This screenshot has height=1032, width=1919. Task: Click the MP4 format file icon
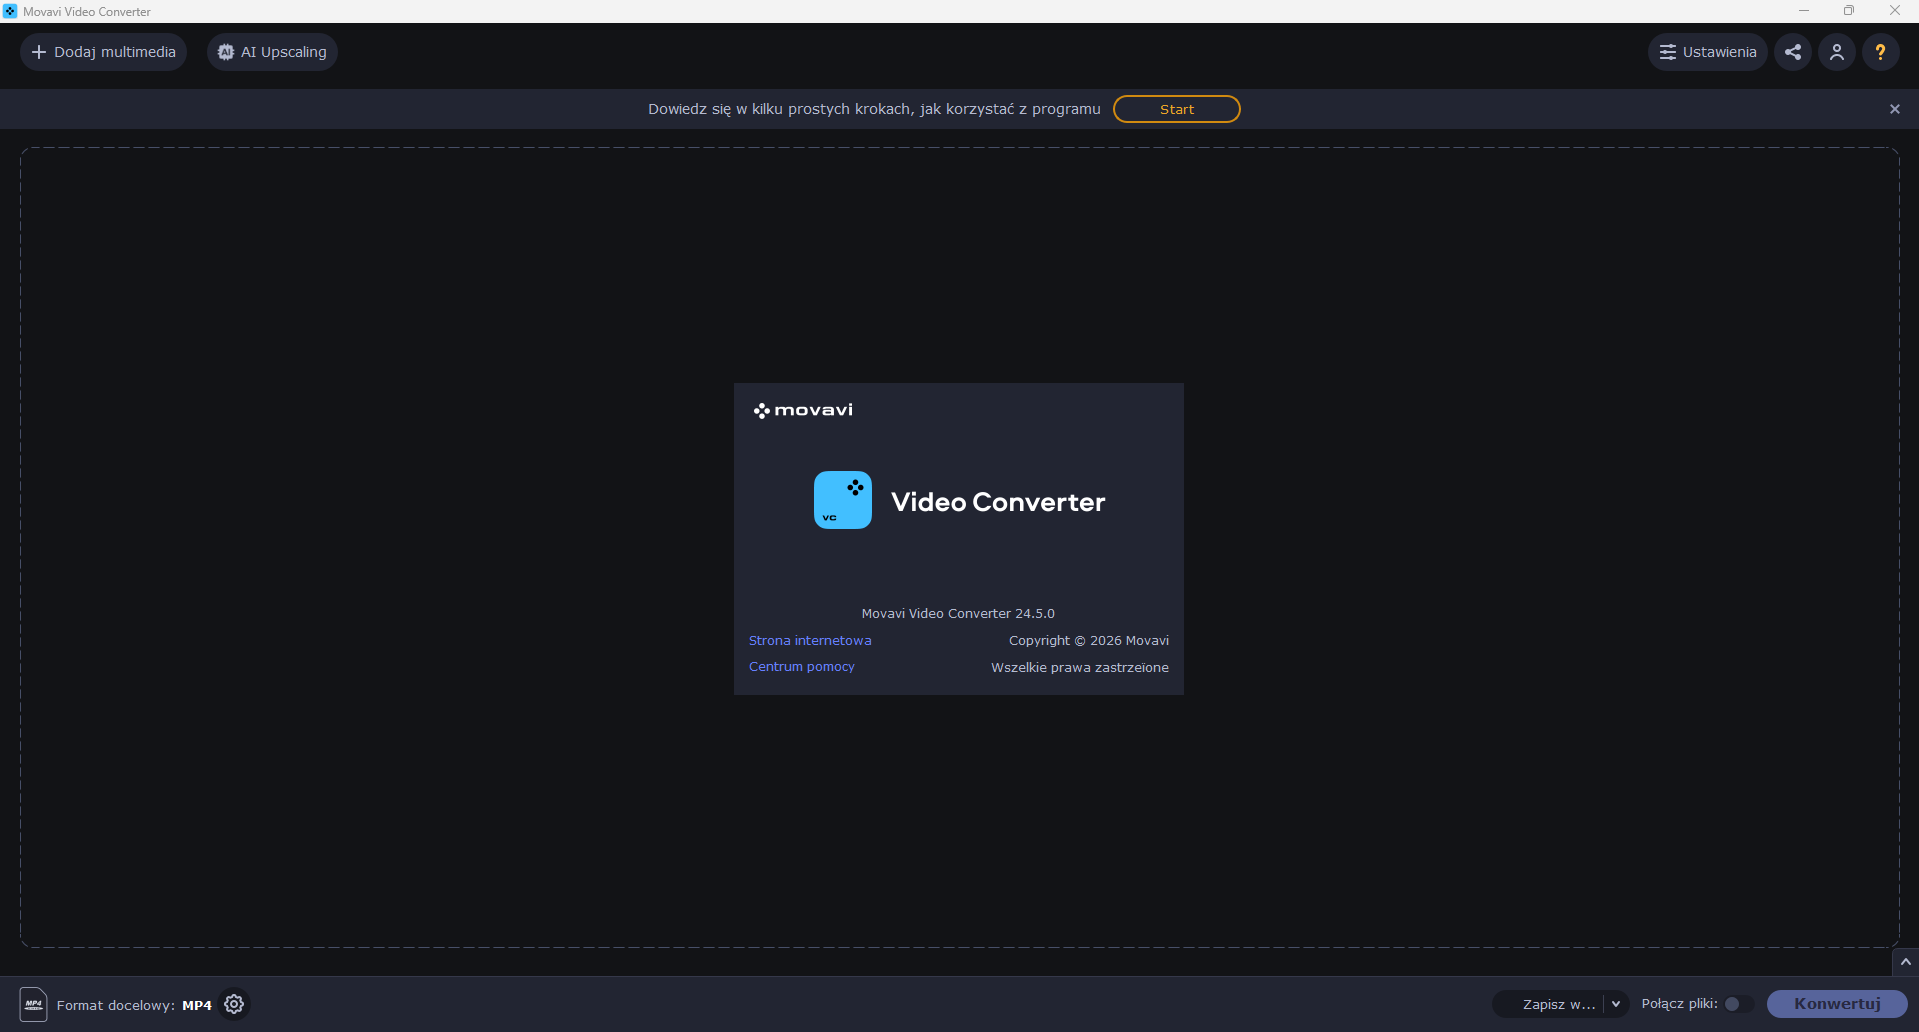(x=33, y=1004)
